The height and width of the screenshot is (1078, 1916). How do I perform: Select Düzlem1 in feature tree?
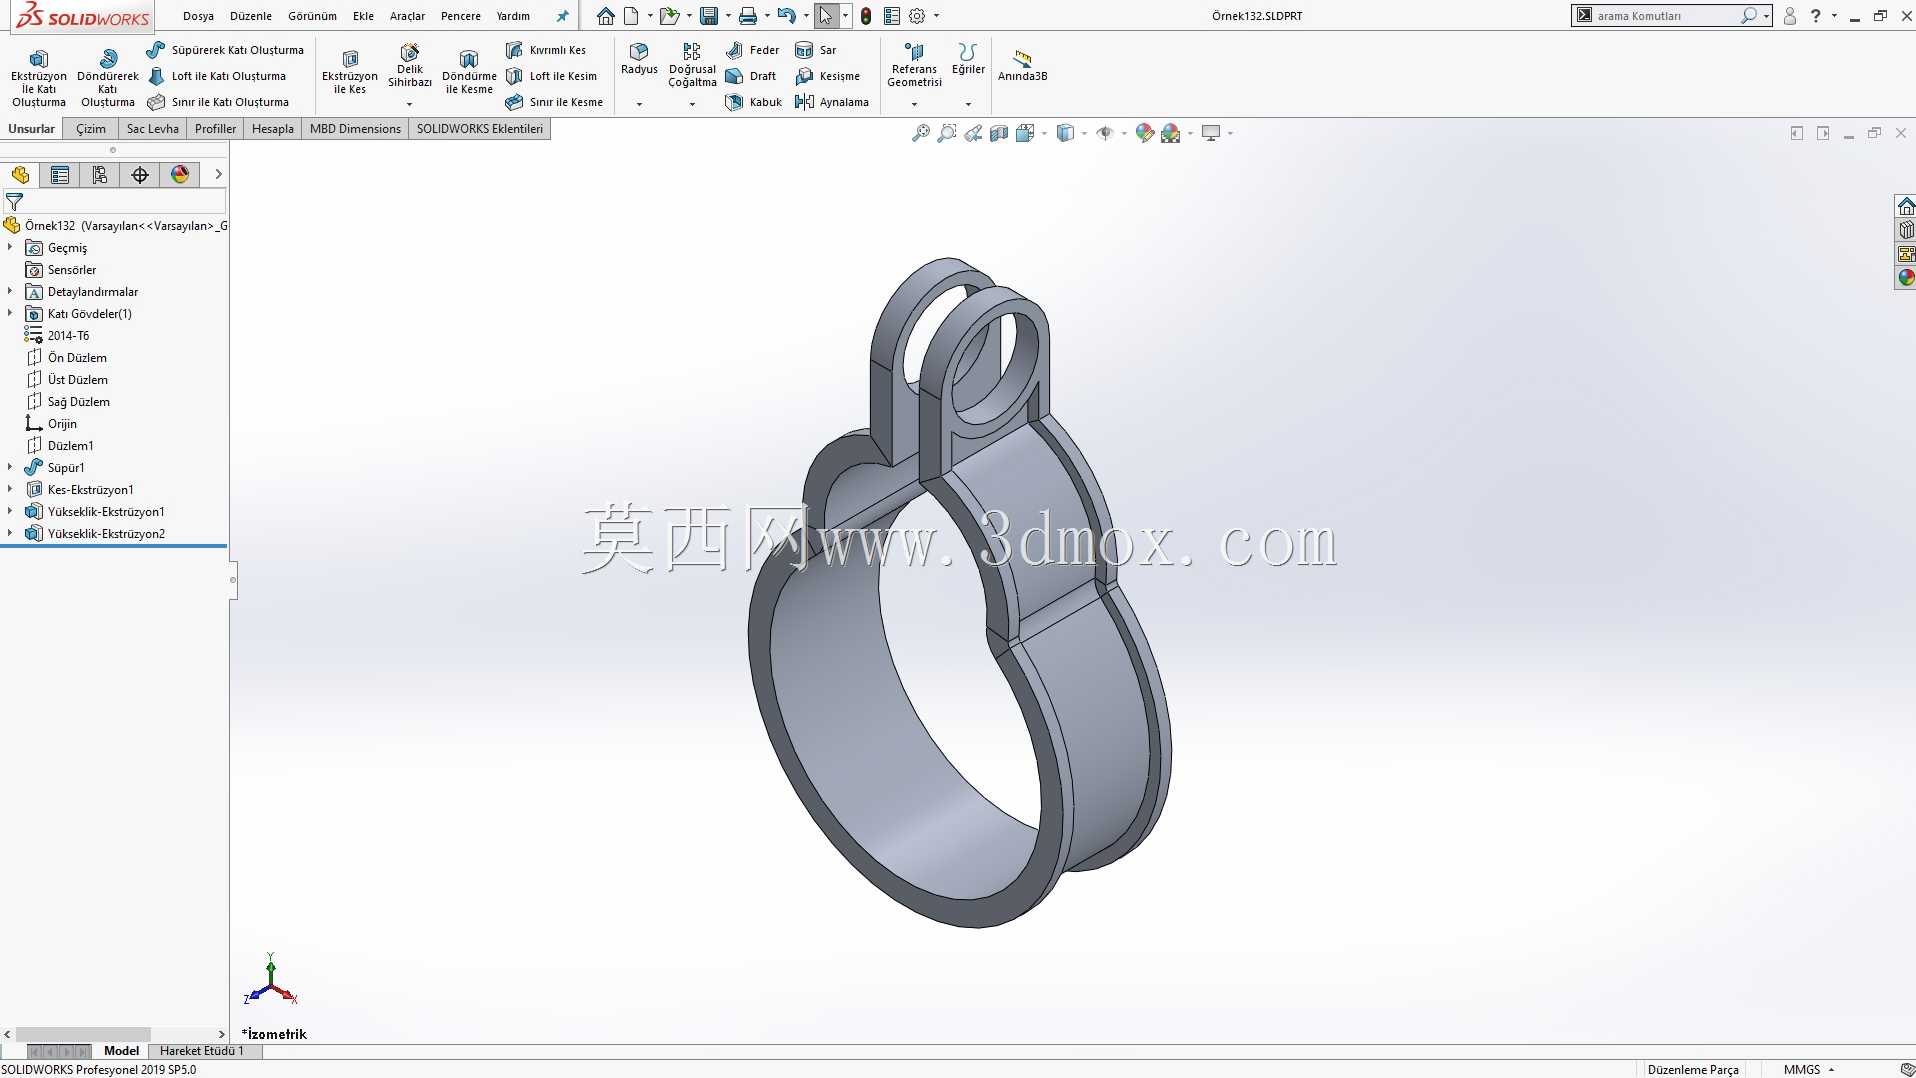pyautogui.click(x=70, y=445)
